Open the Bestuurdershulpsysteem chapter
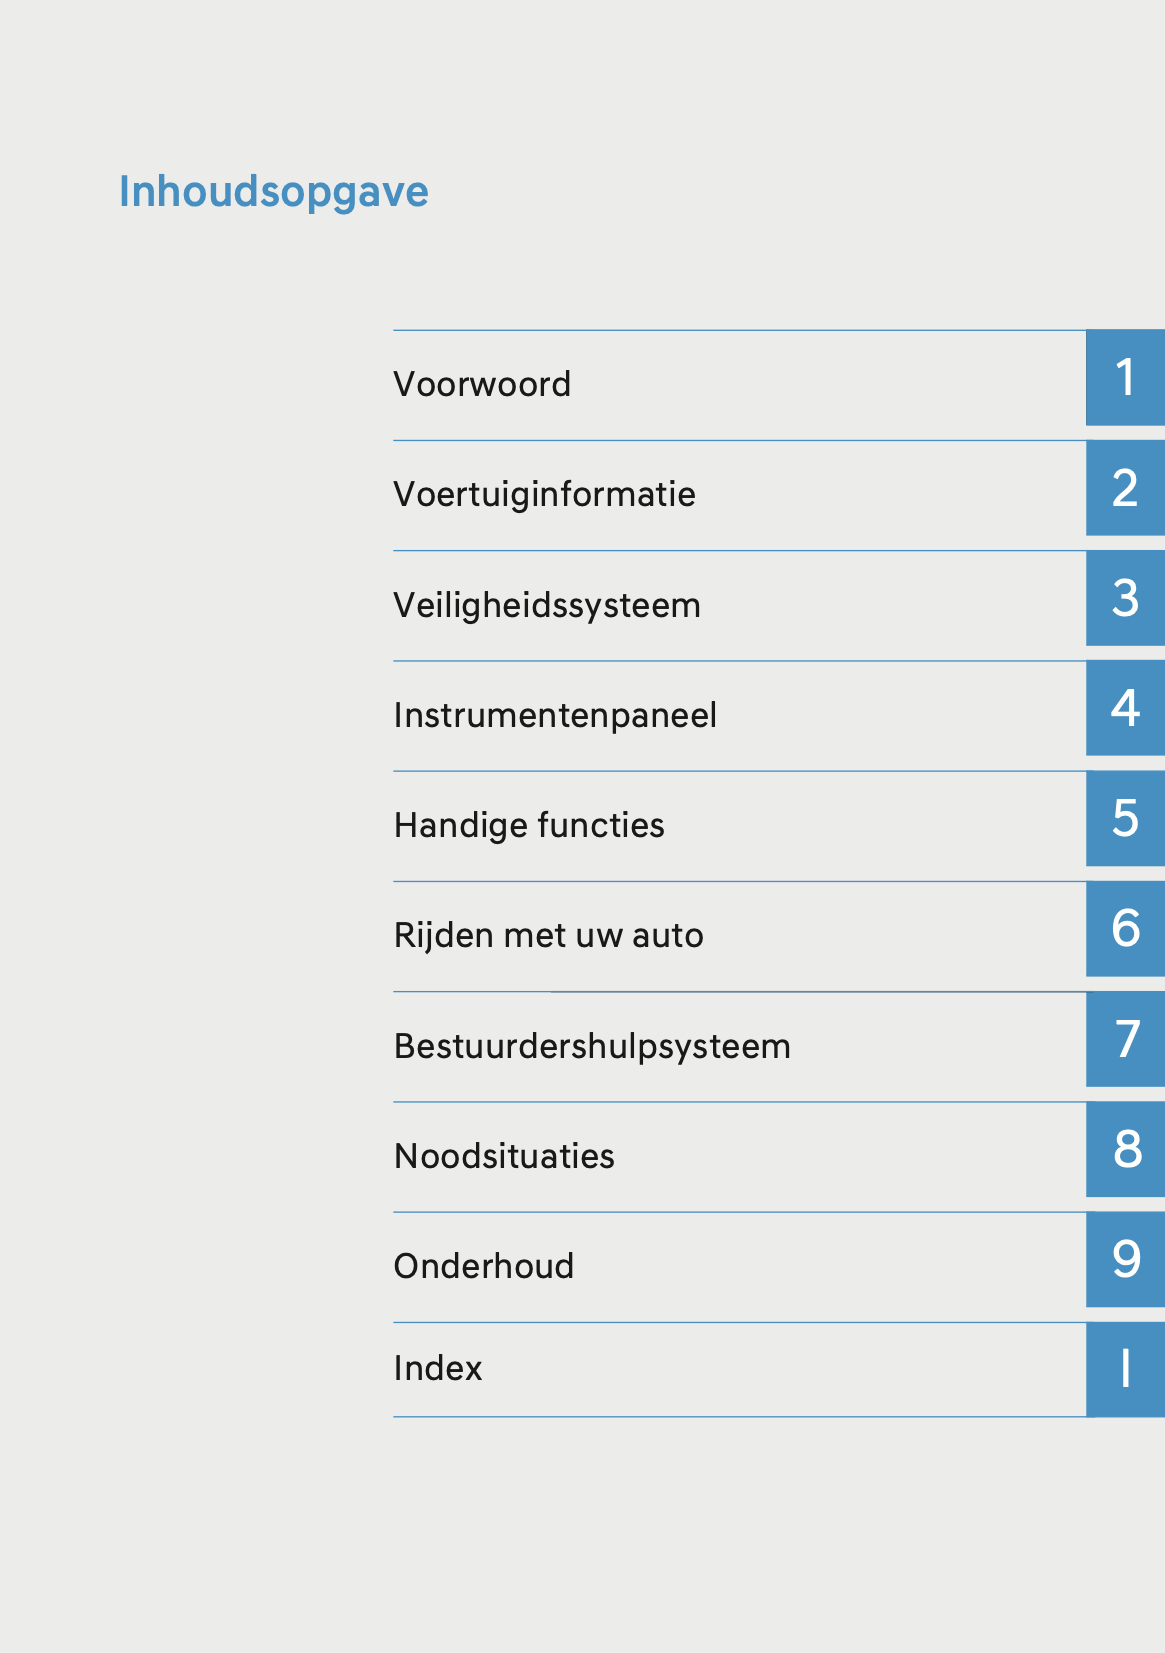Screen dimensions: 1165x1653 pyautogui.click(x=592, y=1046)
